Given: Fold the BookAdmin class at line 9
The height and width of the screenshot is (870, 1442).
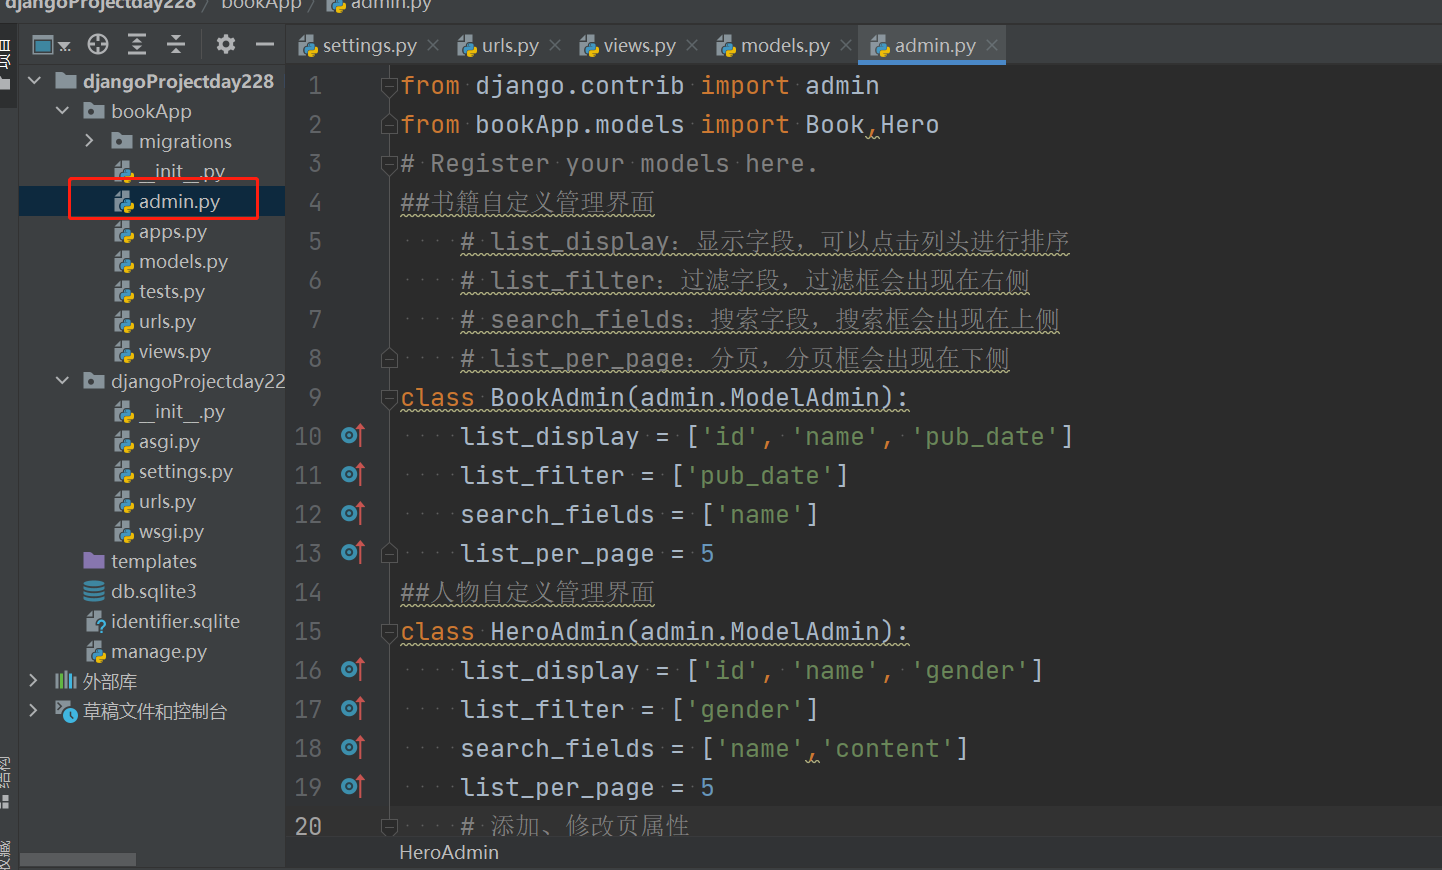Looking at the screenshot, I should click(390, 399).
